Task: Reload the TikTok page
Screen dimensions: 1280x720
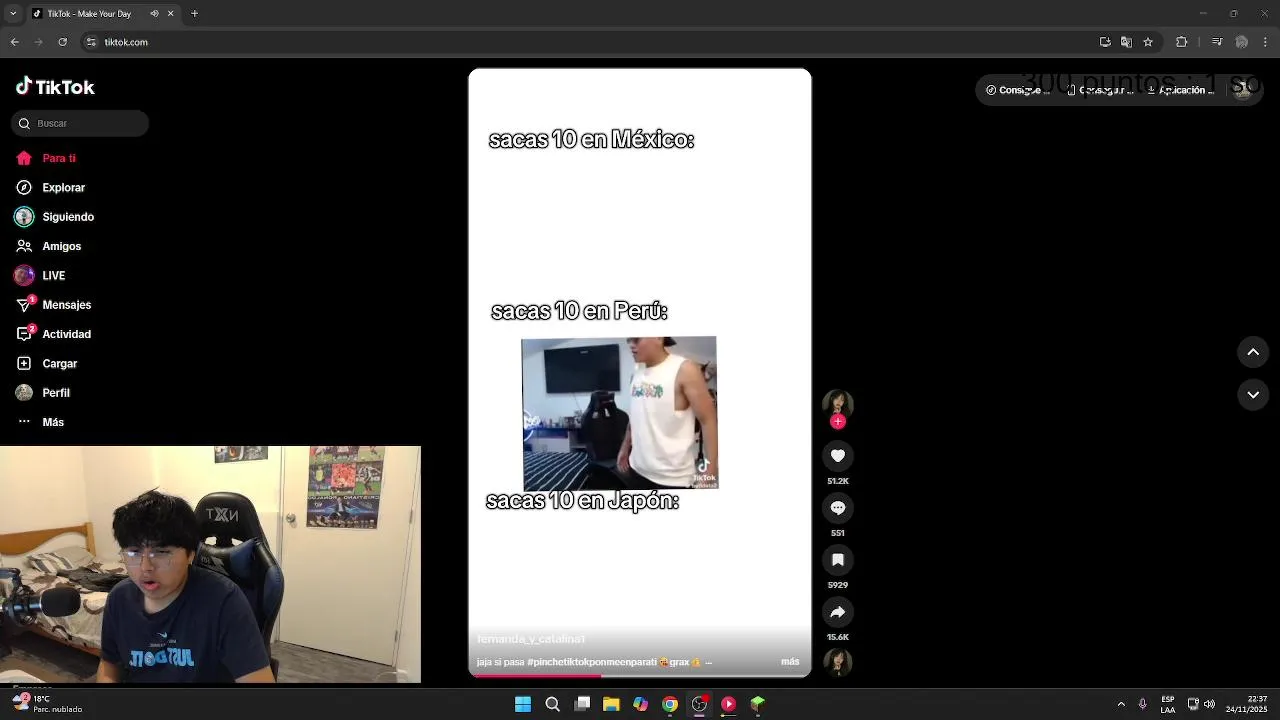Action: [x=62, y=42]
